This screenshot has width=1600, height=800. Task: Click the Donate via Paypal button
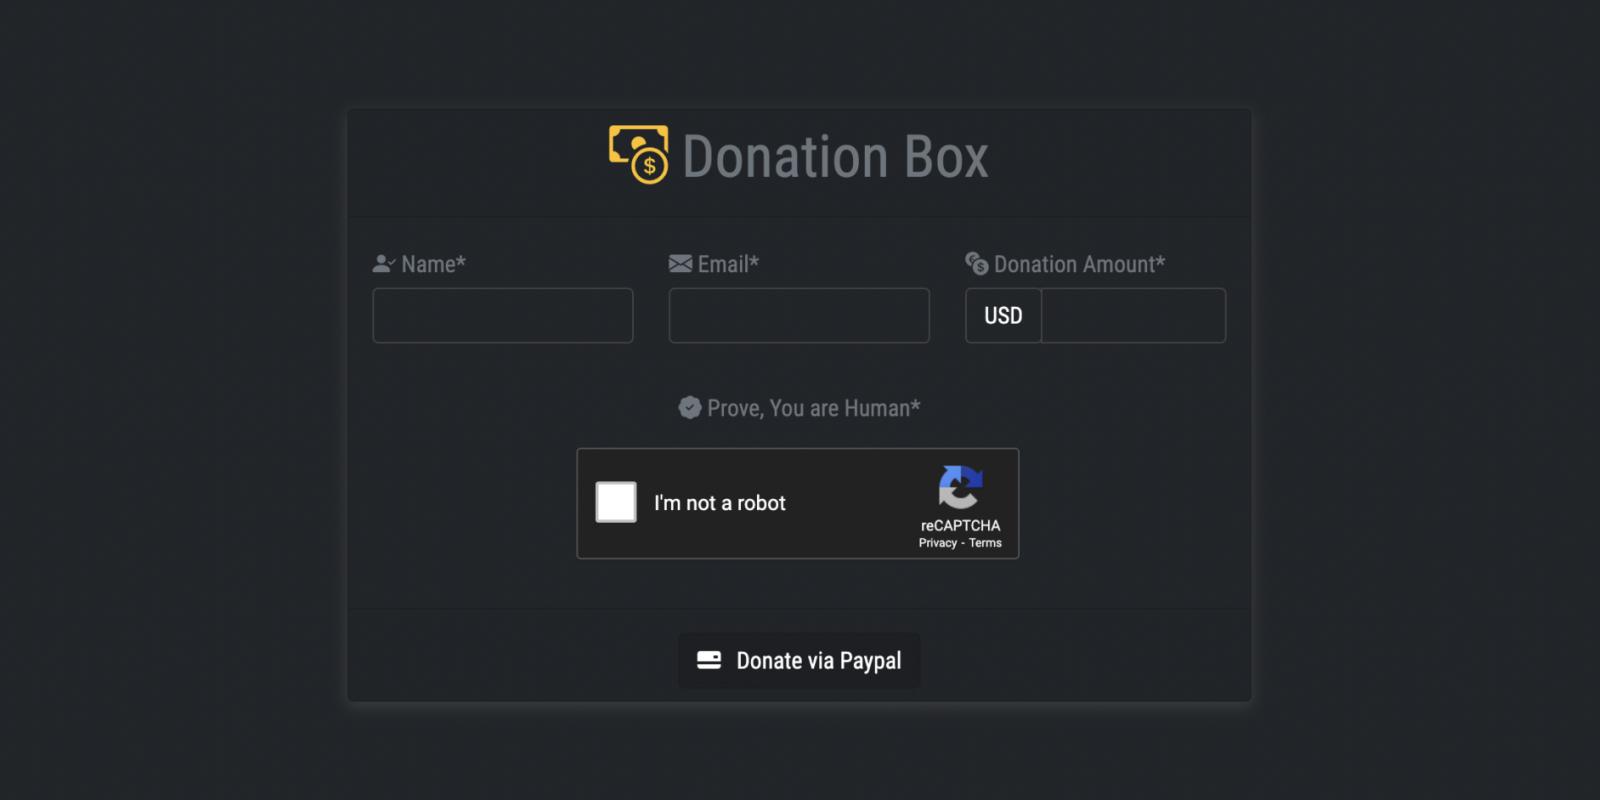click(798, 660)
